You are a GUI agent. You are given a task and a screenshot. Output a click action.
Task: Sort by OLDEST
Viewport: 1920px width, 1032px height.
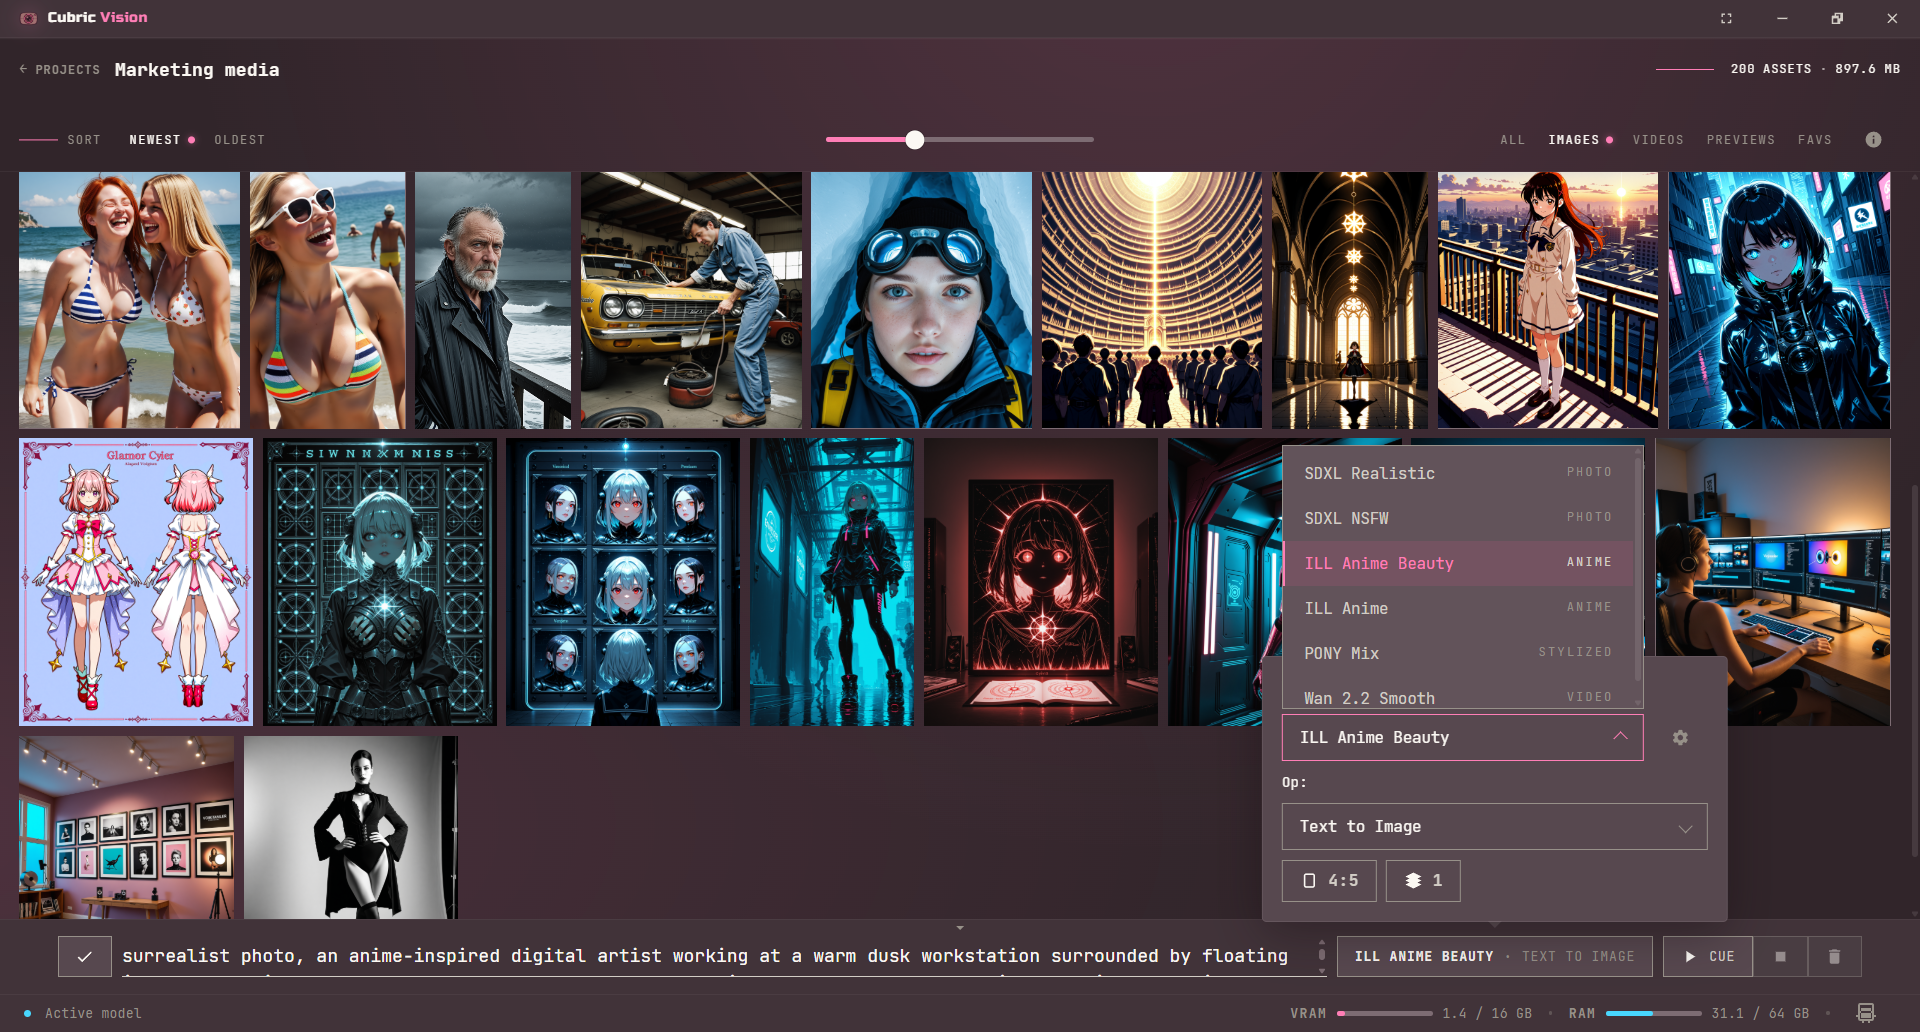coord(239,140)
